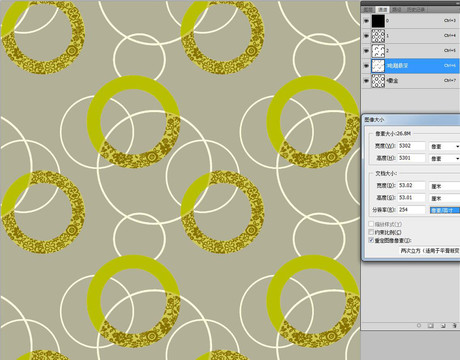The width and height of the screenshot is (460, 360).
Task: Delete current channel trash icon
Action: (x=454, y=325)
